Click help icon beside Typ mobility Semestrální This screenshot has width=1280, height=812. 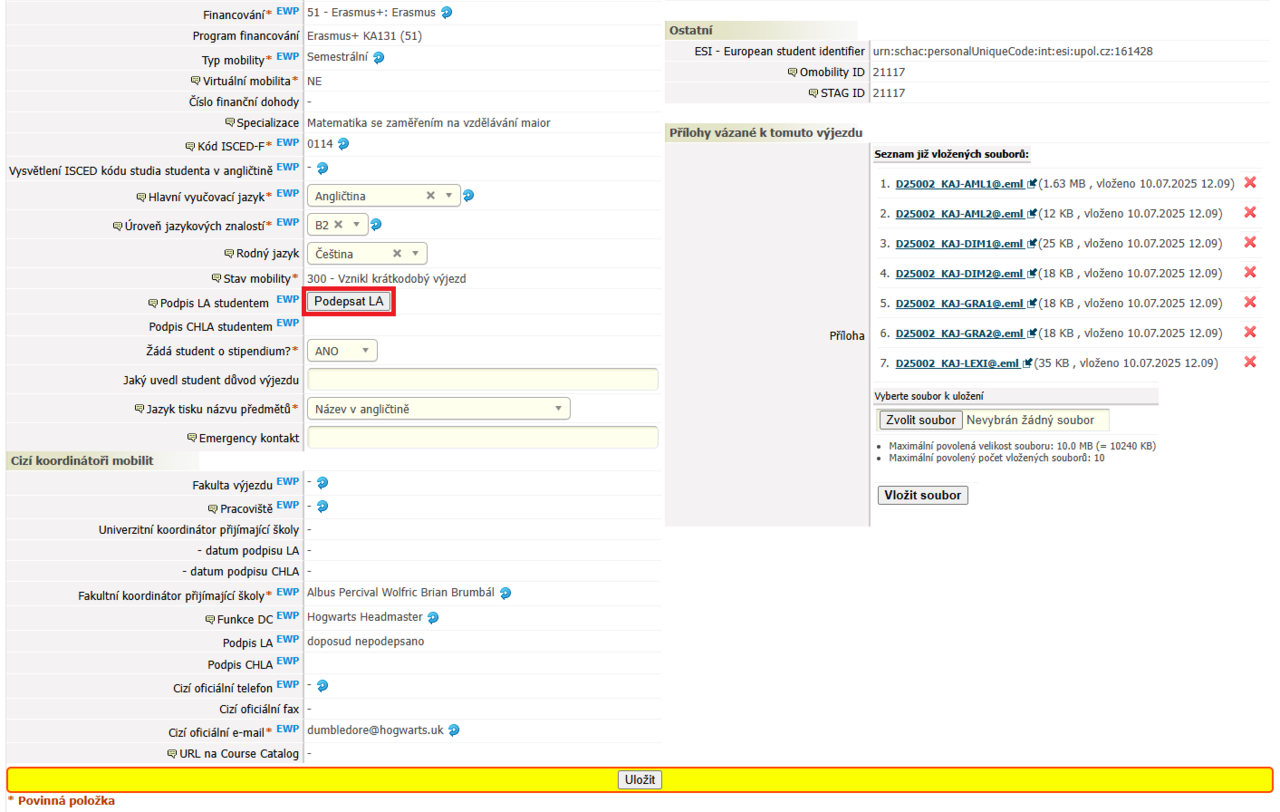[x=379, y=58]
